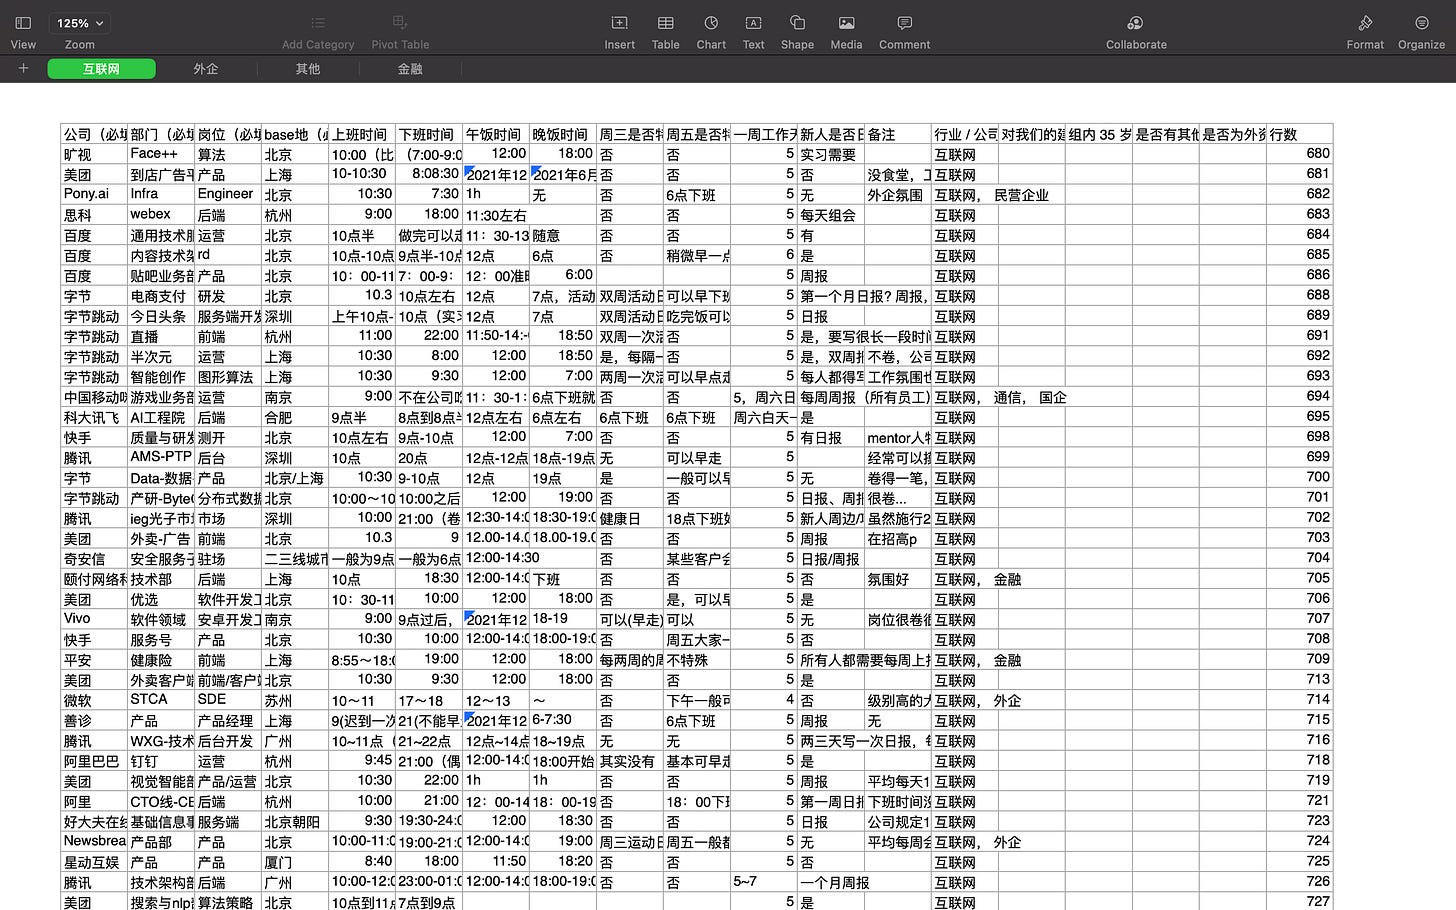Select the Newsbreak company cell

pyautogui.click(x=94, y=842)
